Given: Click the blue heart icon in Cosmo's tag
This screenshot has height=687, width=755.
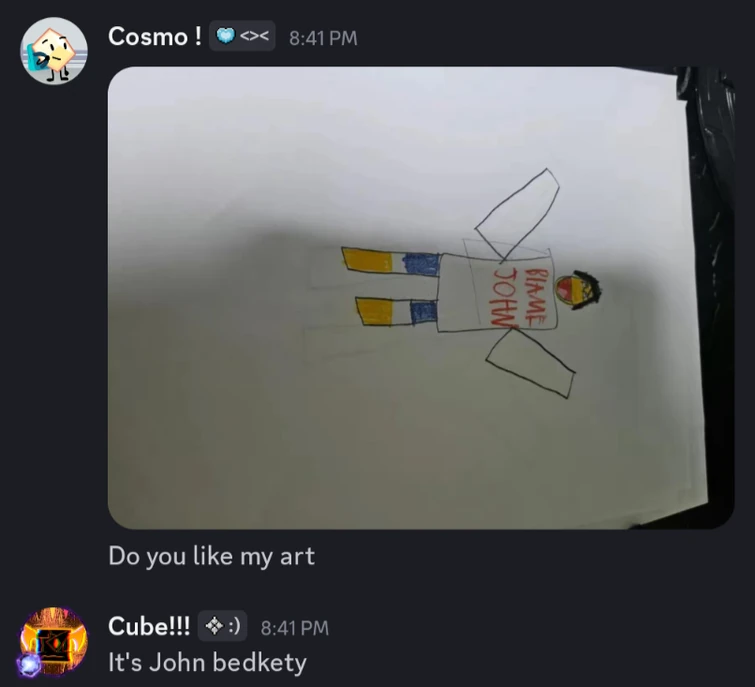Looking at the screenshot, I should coord(225,36).
